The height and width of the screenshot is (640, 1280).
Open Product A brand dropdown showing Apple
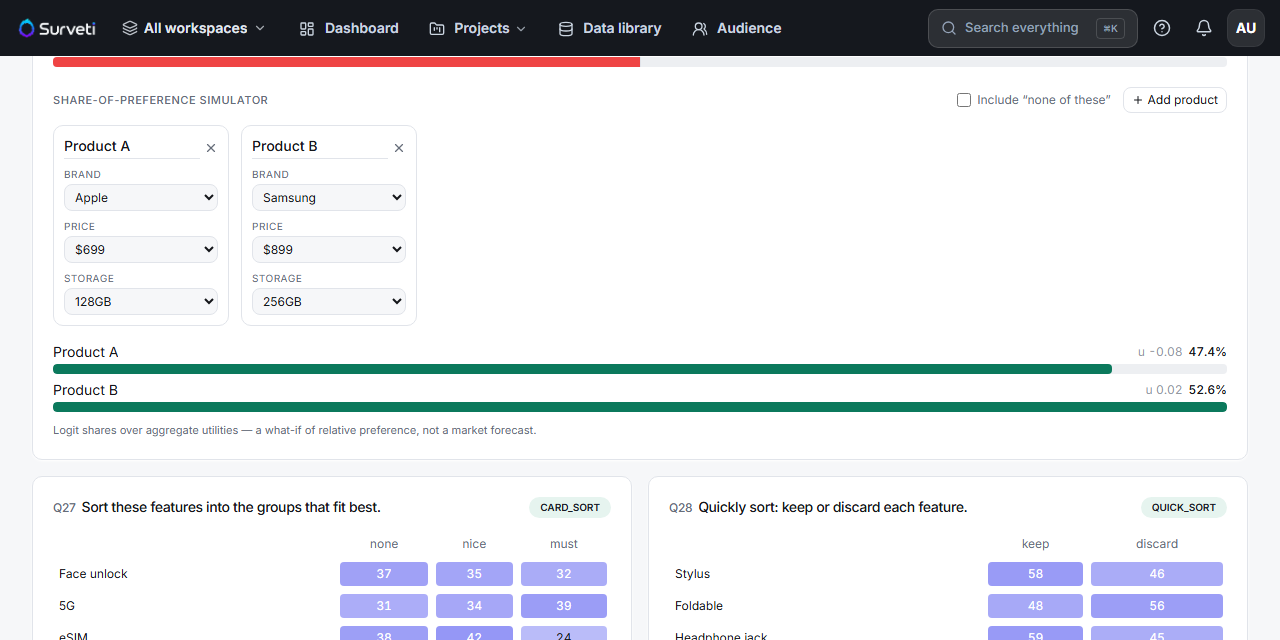tap(141, 198)
